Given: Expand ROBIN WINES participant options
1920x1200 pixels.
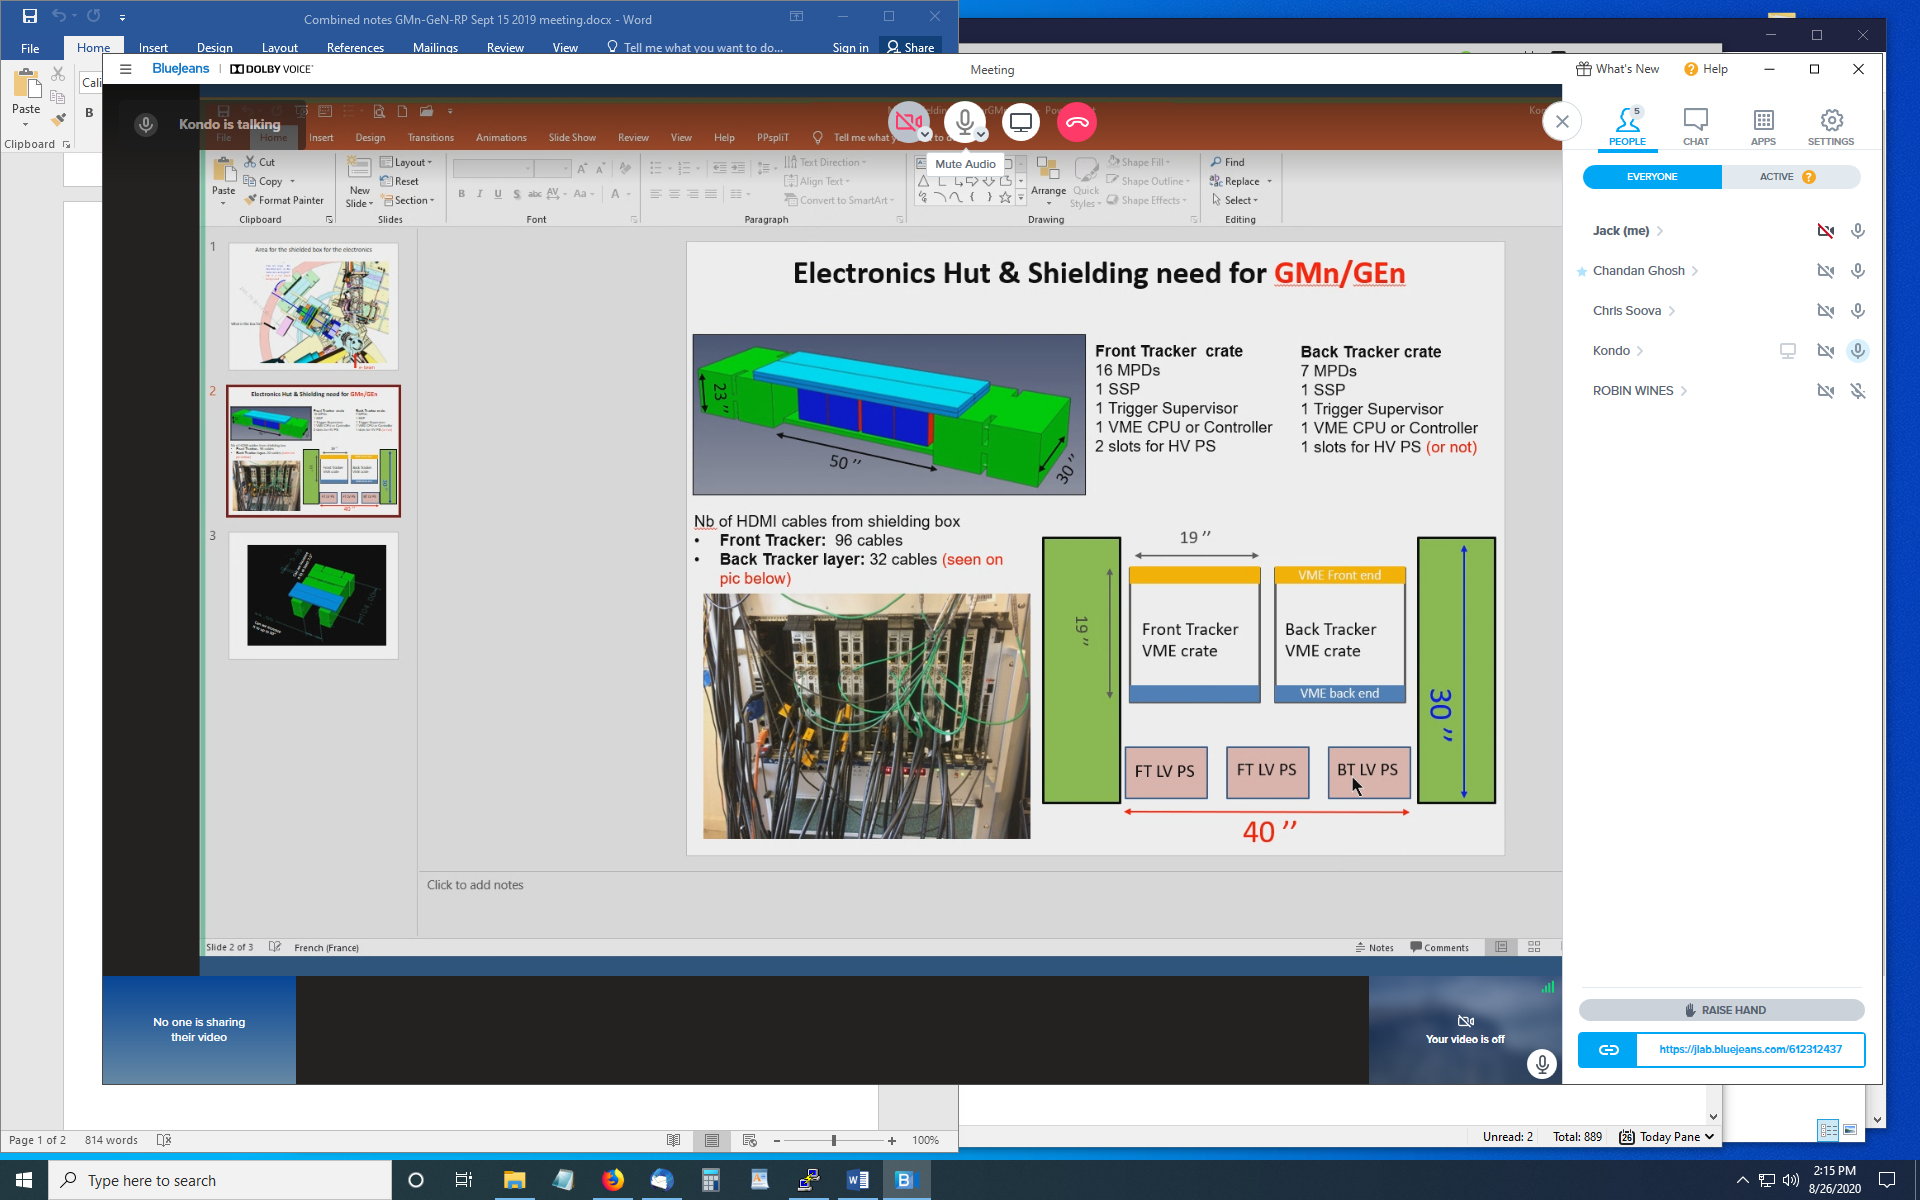Looking at the screenshot, I should 1684,391.
